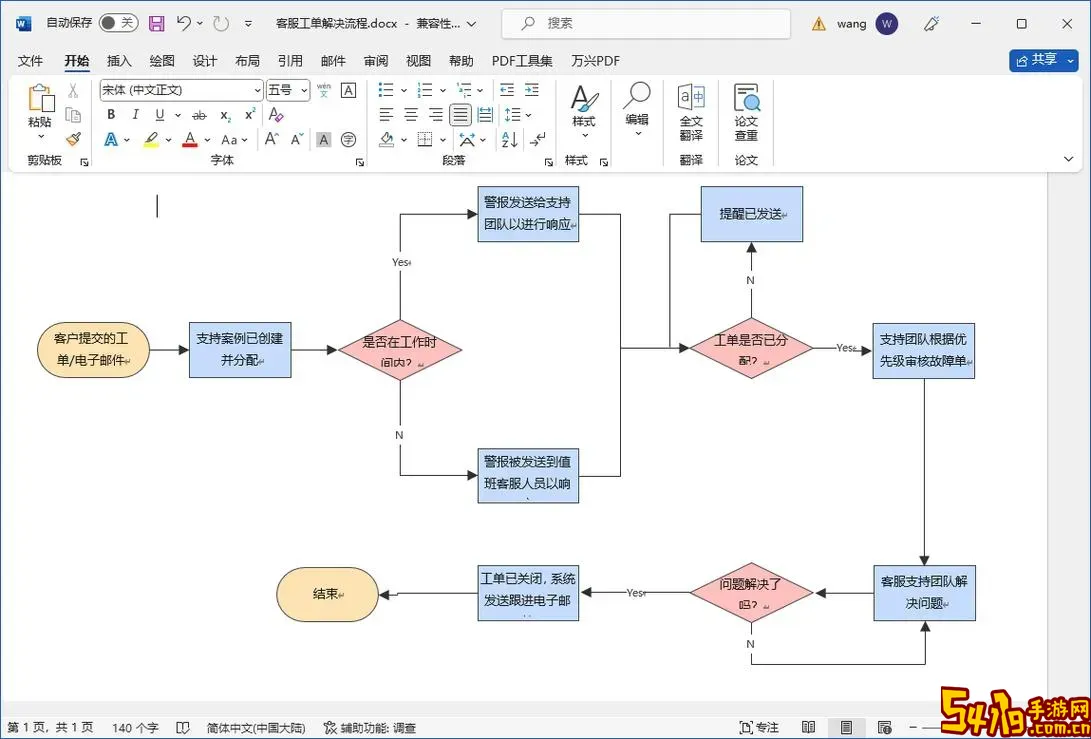The width and height of the screenshot is (1091, 739).
Task: Click the Redo arrow icon
Action: (221, 24)
